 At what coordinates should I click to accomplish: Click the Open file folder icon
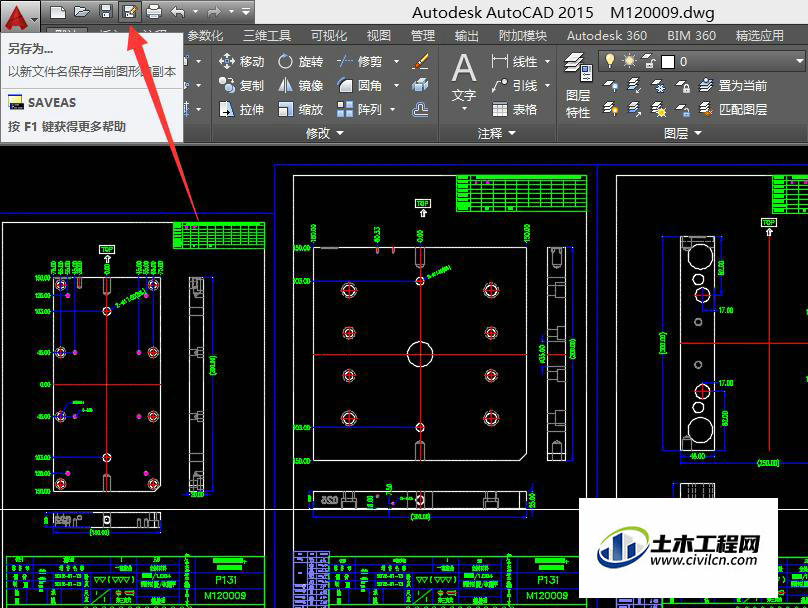pos(81,11)
